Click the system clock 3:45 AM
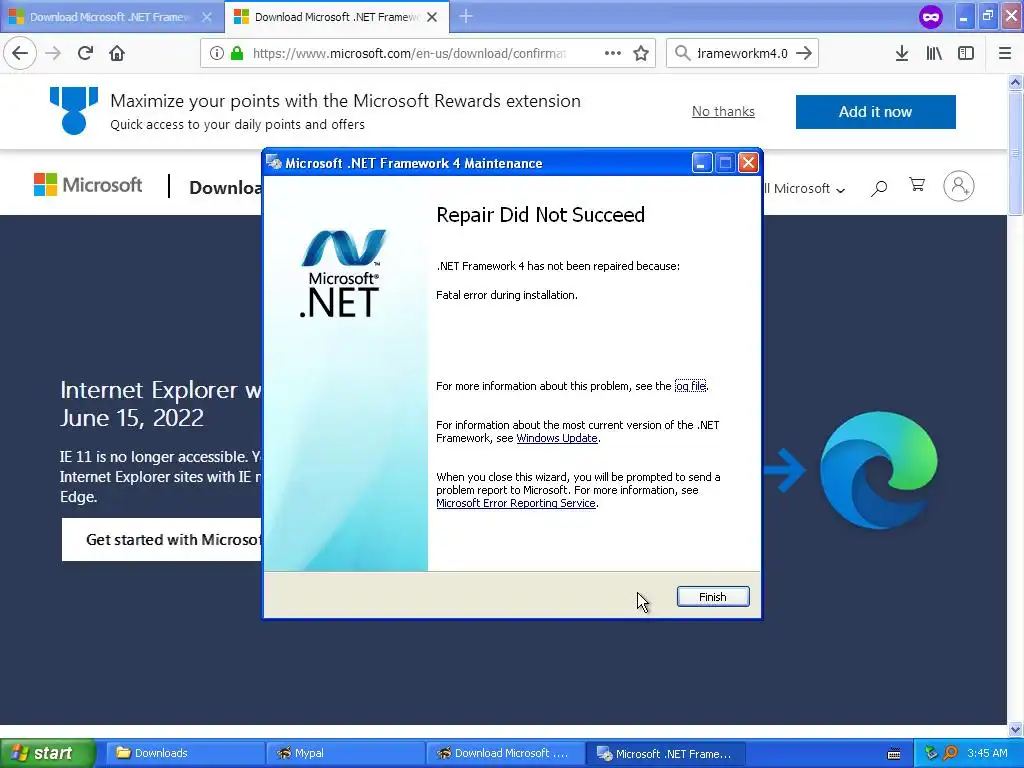The width and height of the screenshot is (1024, 768). (987, 753)
